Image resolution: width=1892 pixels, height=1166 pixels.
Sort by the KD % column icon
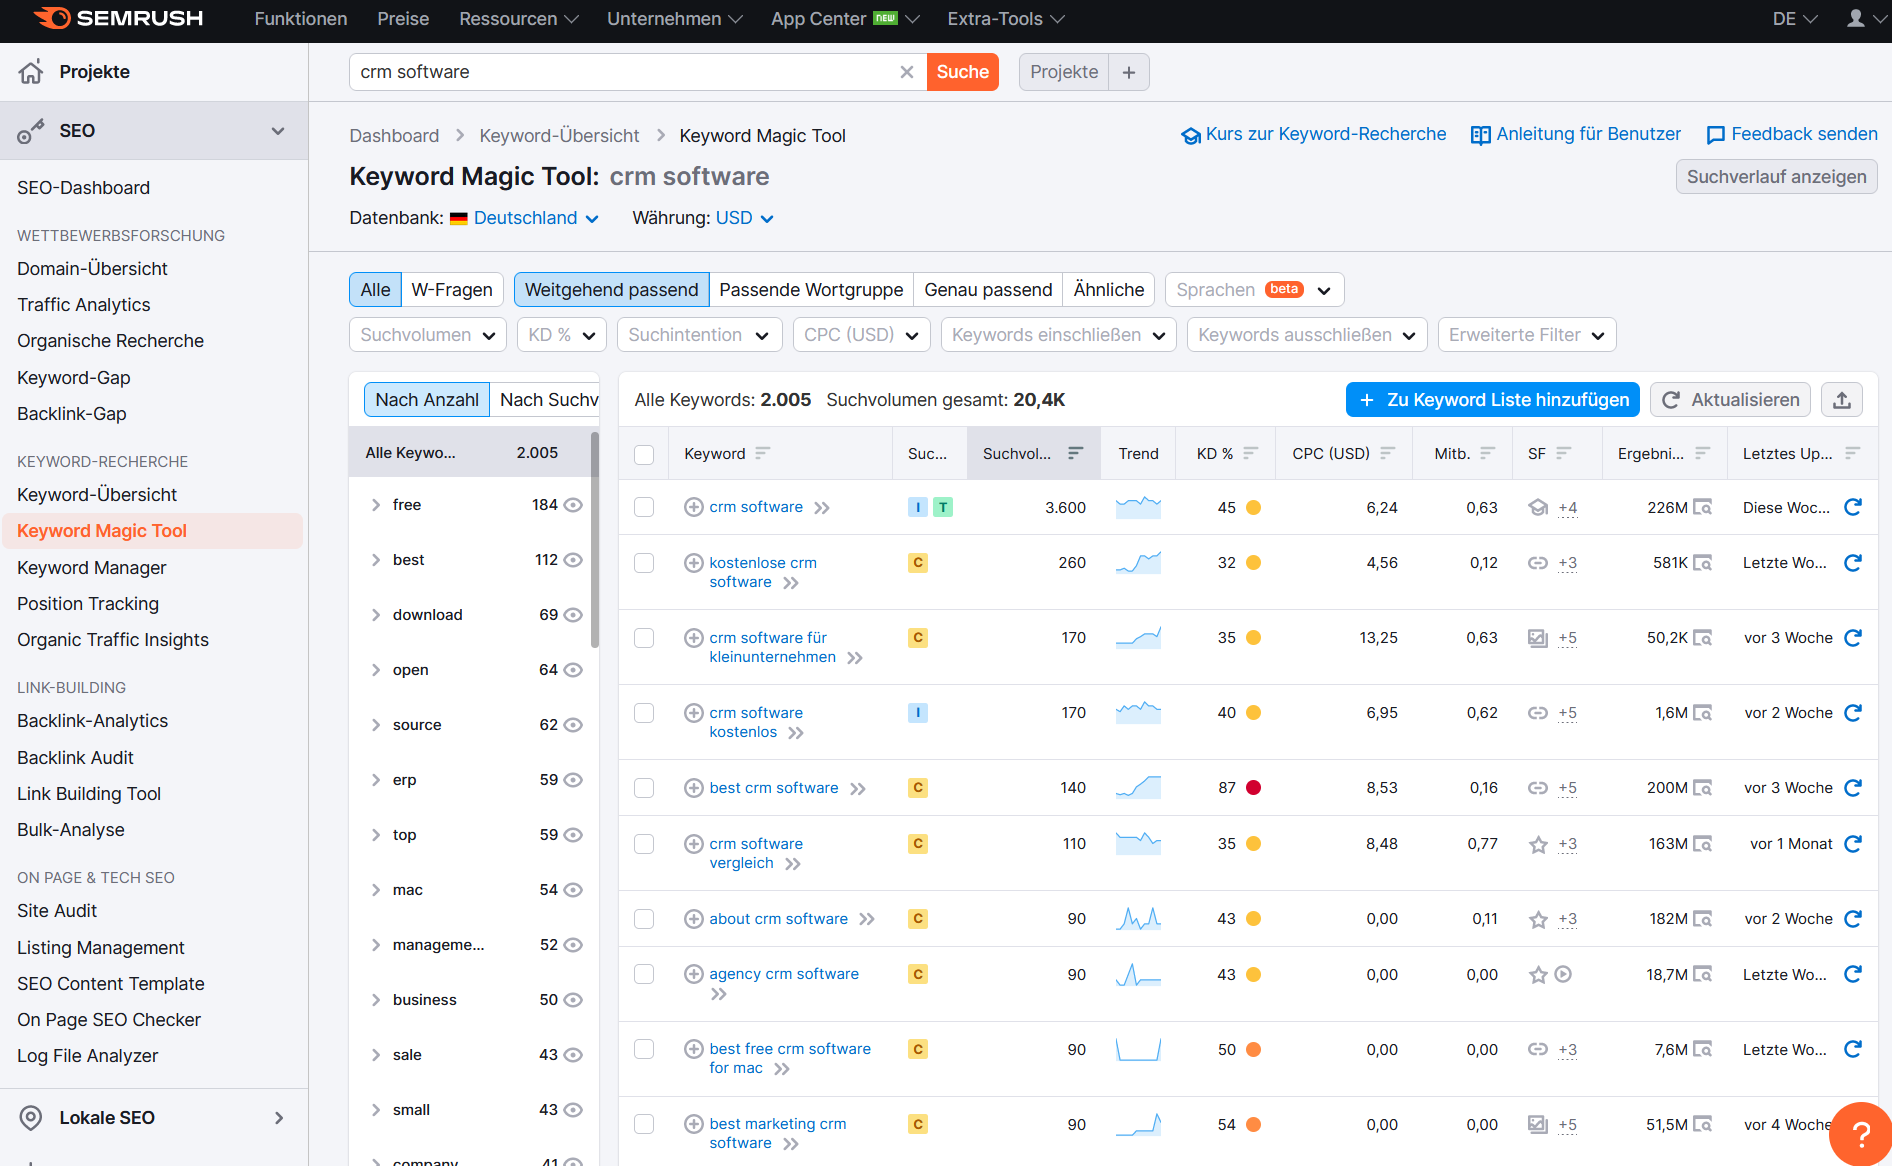pyautogui.click(x=1250, y=453)
